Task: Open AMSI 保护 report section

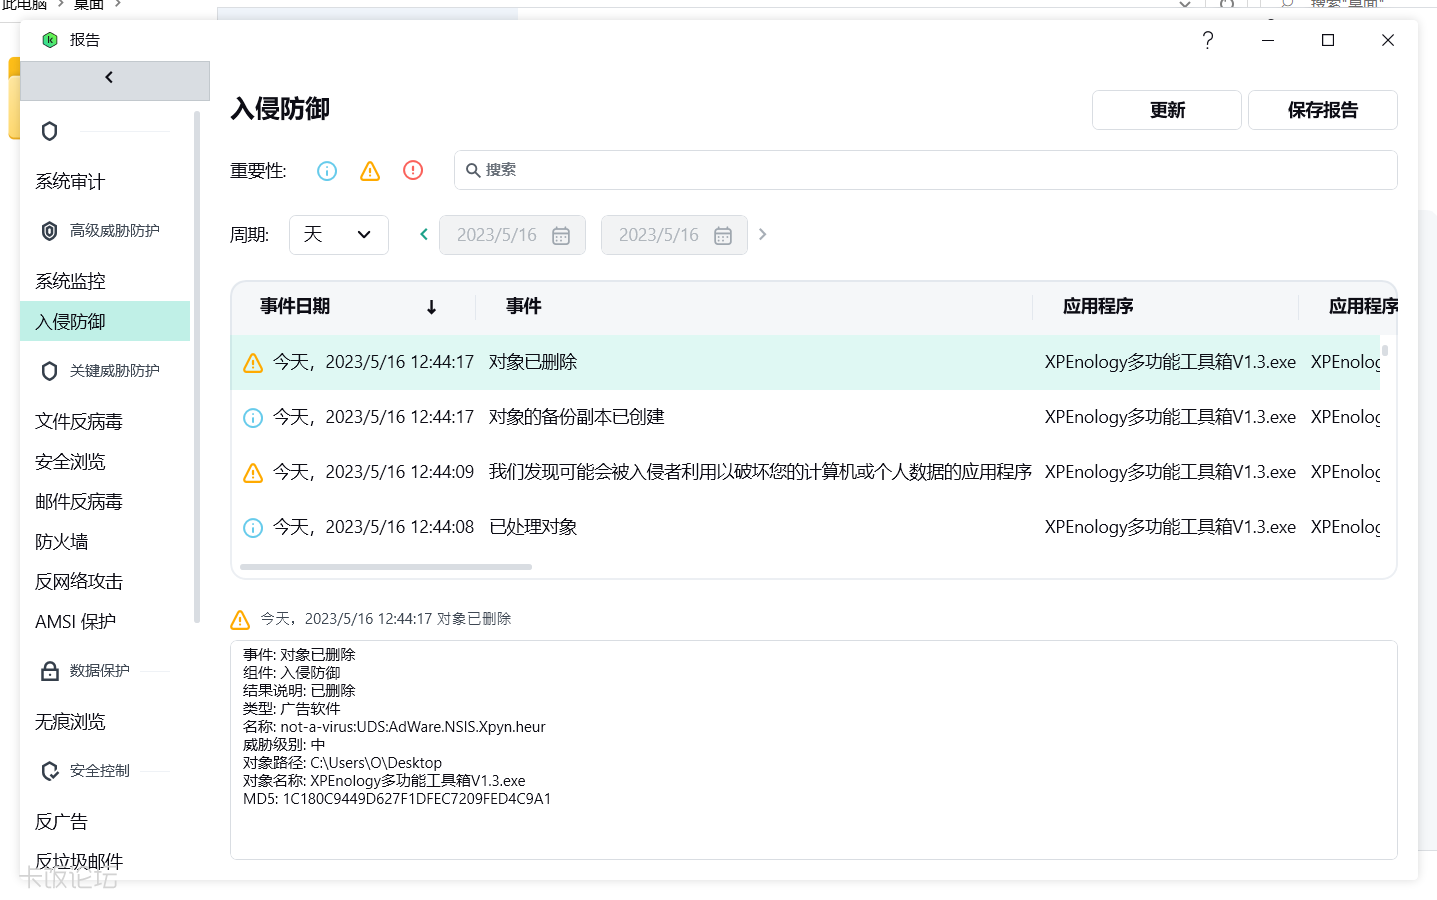Action: click(x=76, y=622)
